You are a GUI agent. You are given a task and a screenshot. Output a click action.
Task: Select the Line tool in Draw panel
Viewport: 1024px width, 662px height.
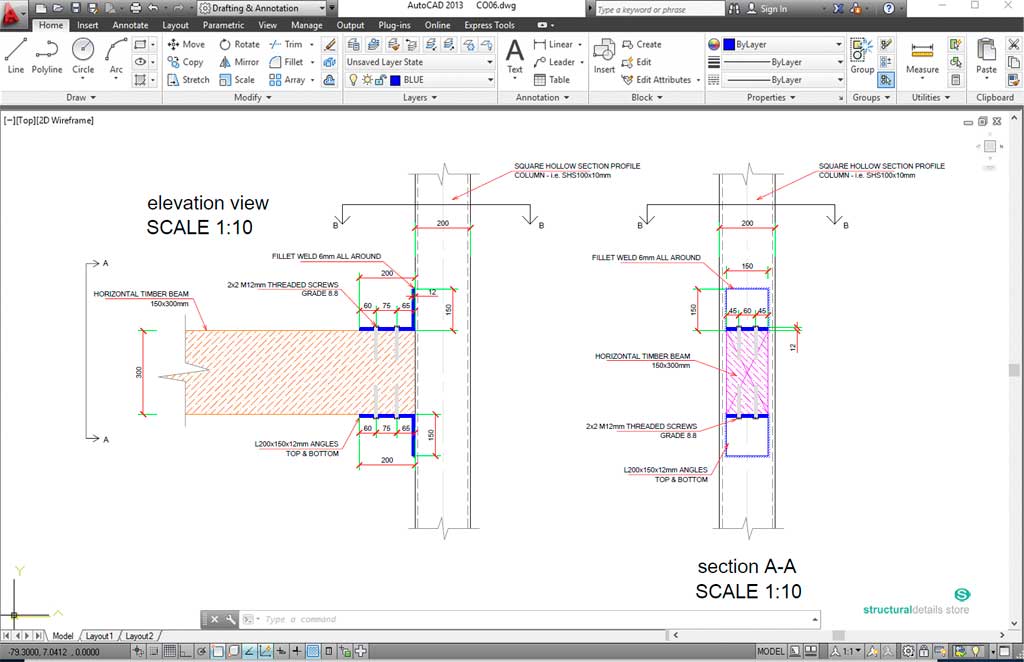(15, 57)
